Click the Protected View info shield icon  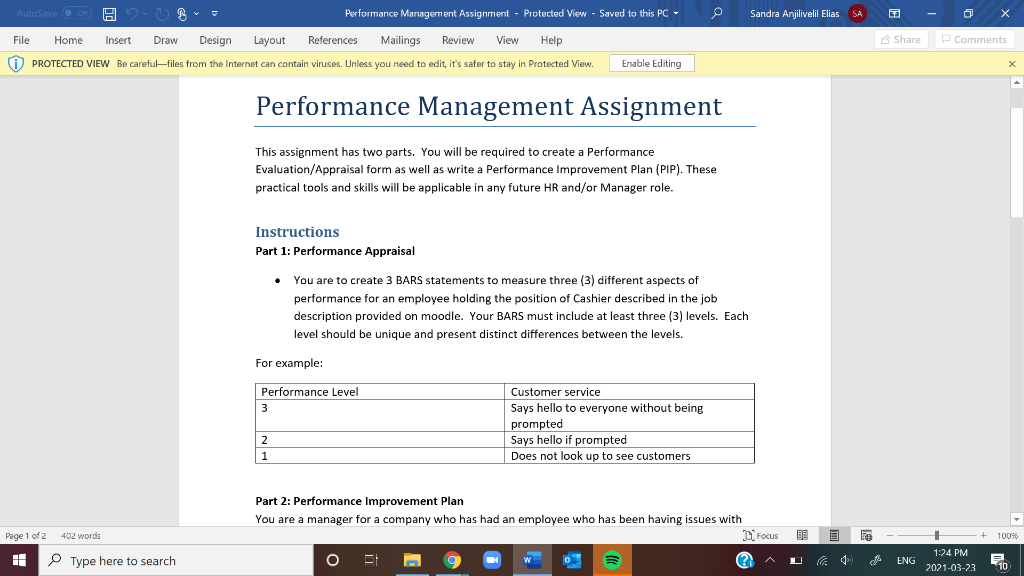(x=16, y=62)
